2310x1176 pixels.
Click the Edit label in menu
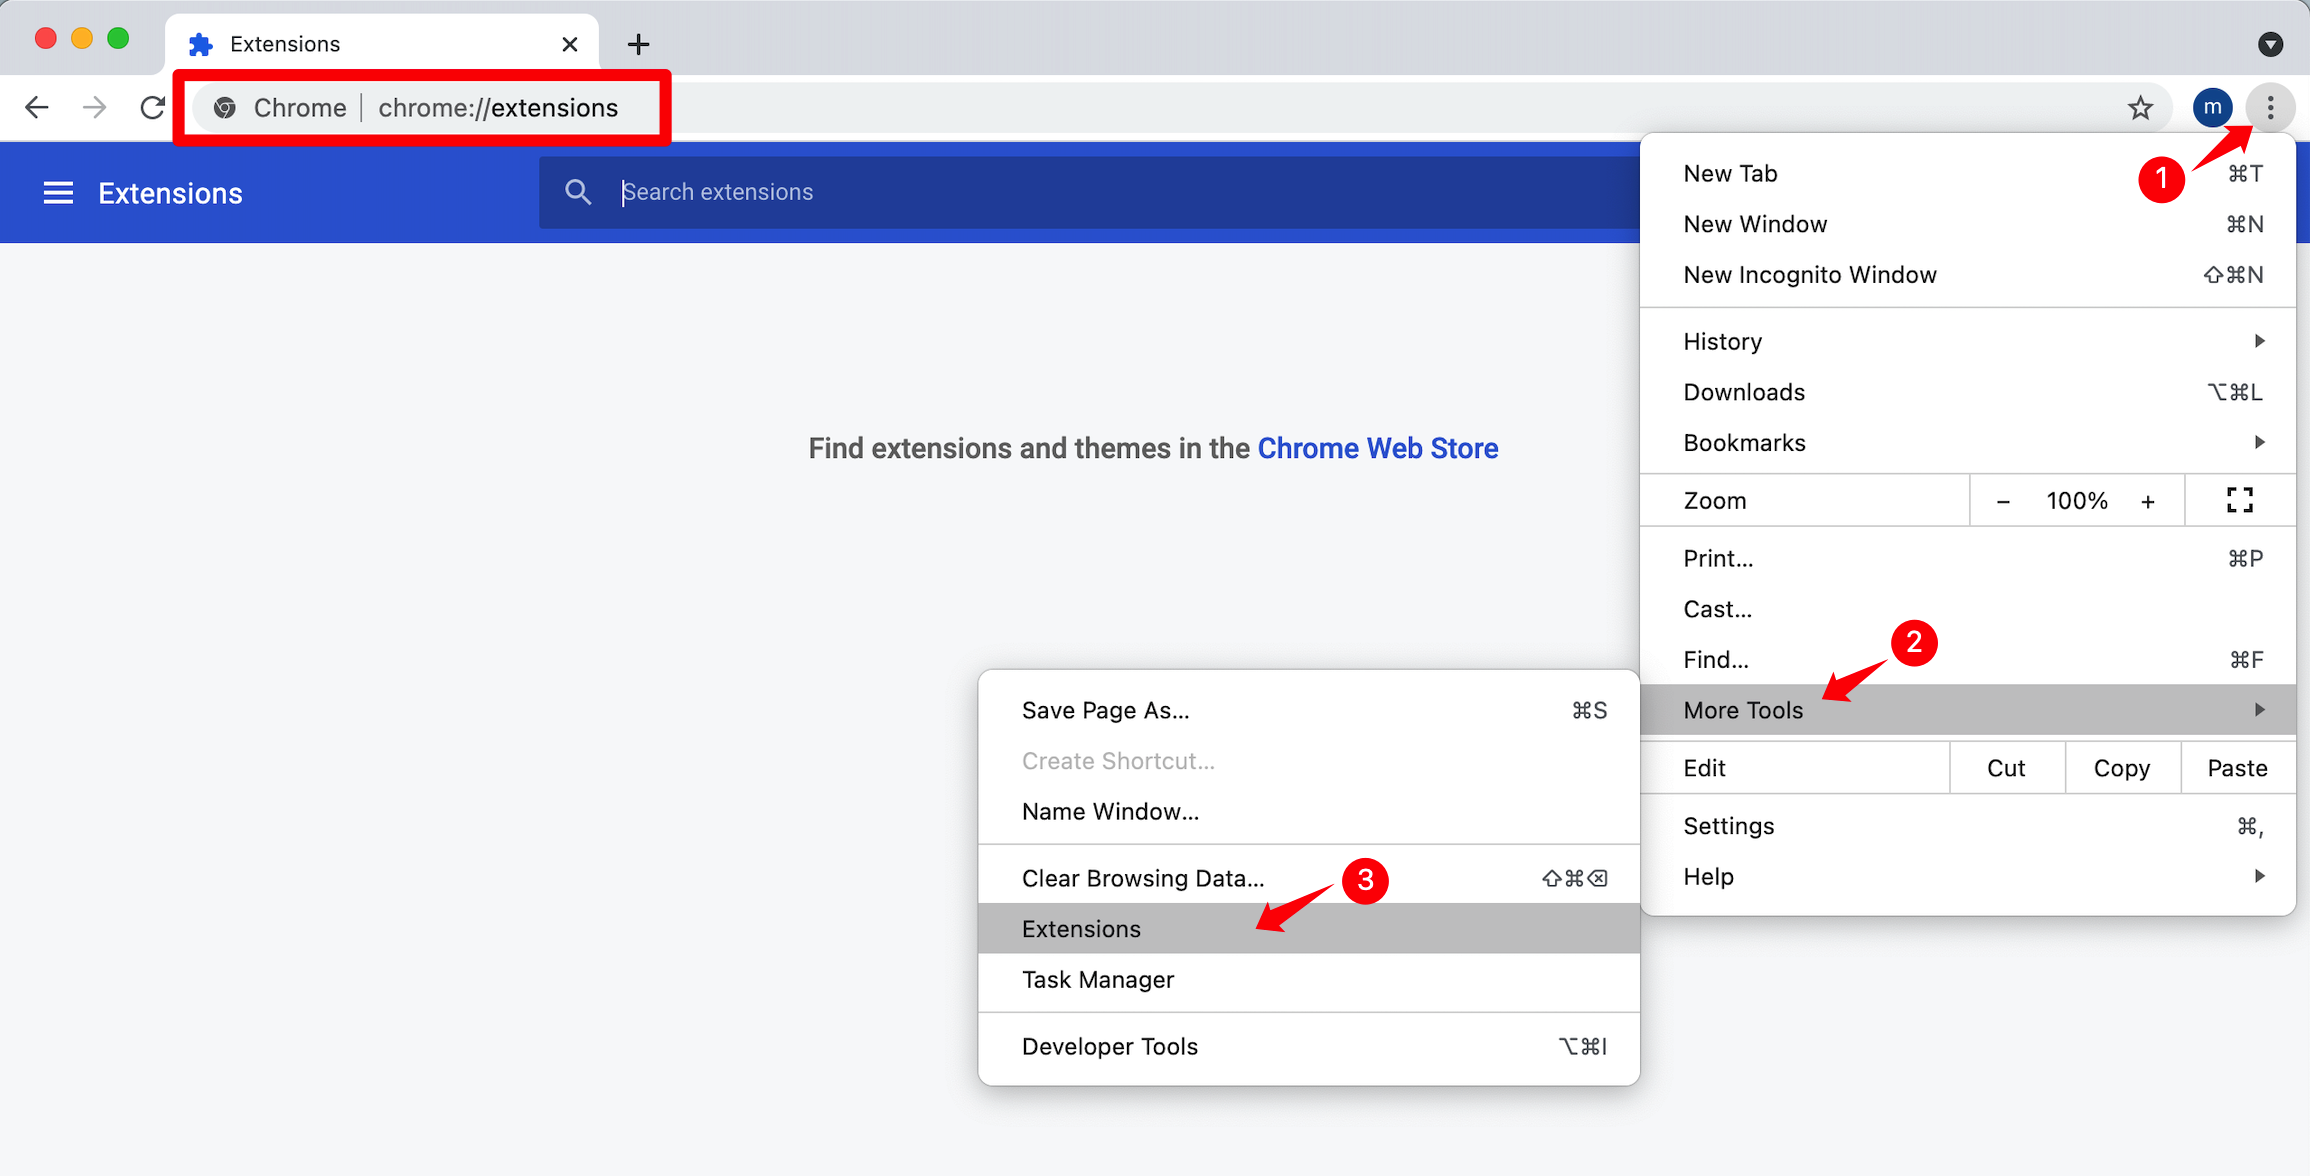pyautogui.click(x=1704, y=768)
